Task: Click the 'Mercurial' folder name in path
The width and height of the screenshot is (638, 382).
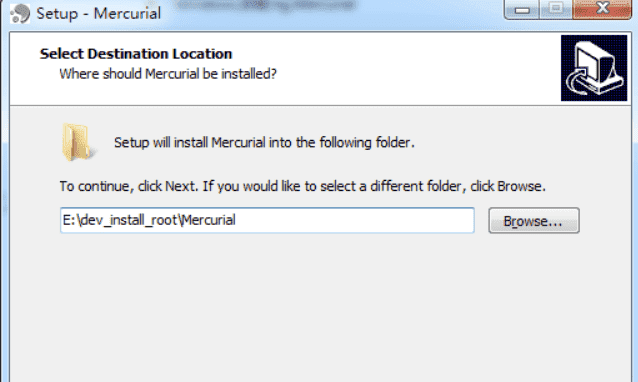Action: coord(208,220)
